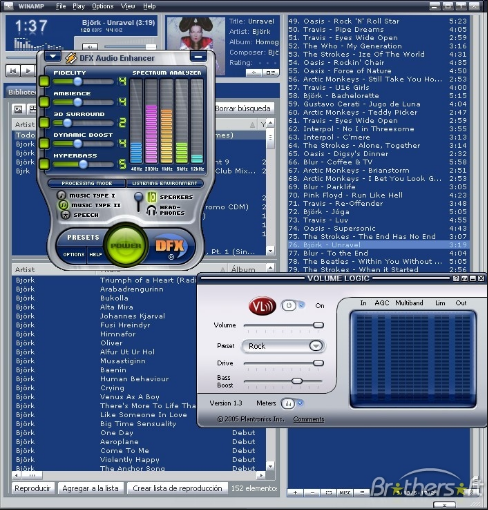This screenshot has width=488, height=510.
Task: Toggle the green DFX Power button
Action: coord(126,246)
